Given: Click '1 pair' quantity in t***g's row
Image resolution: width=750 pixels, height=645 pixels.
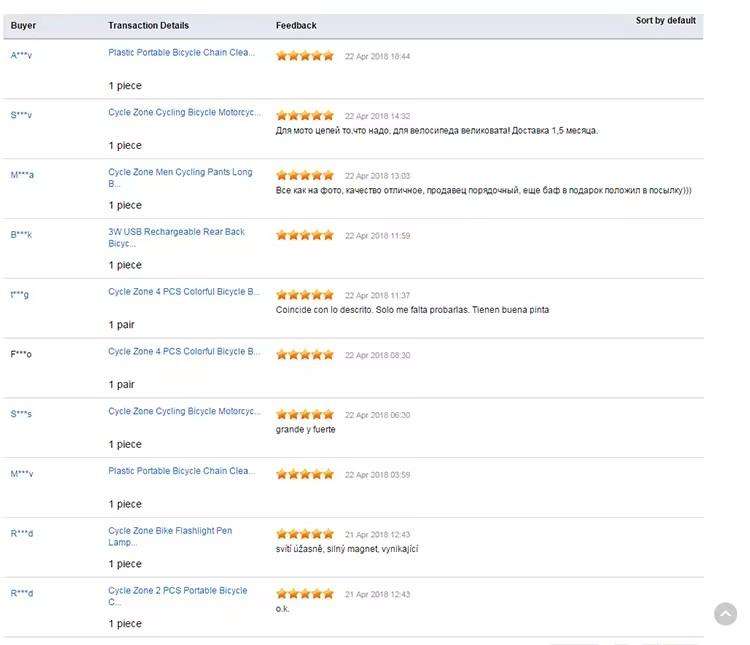Looking at the screenshot, I should (x=121, y=325).
